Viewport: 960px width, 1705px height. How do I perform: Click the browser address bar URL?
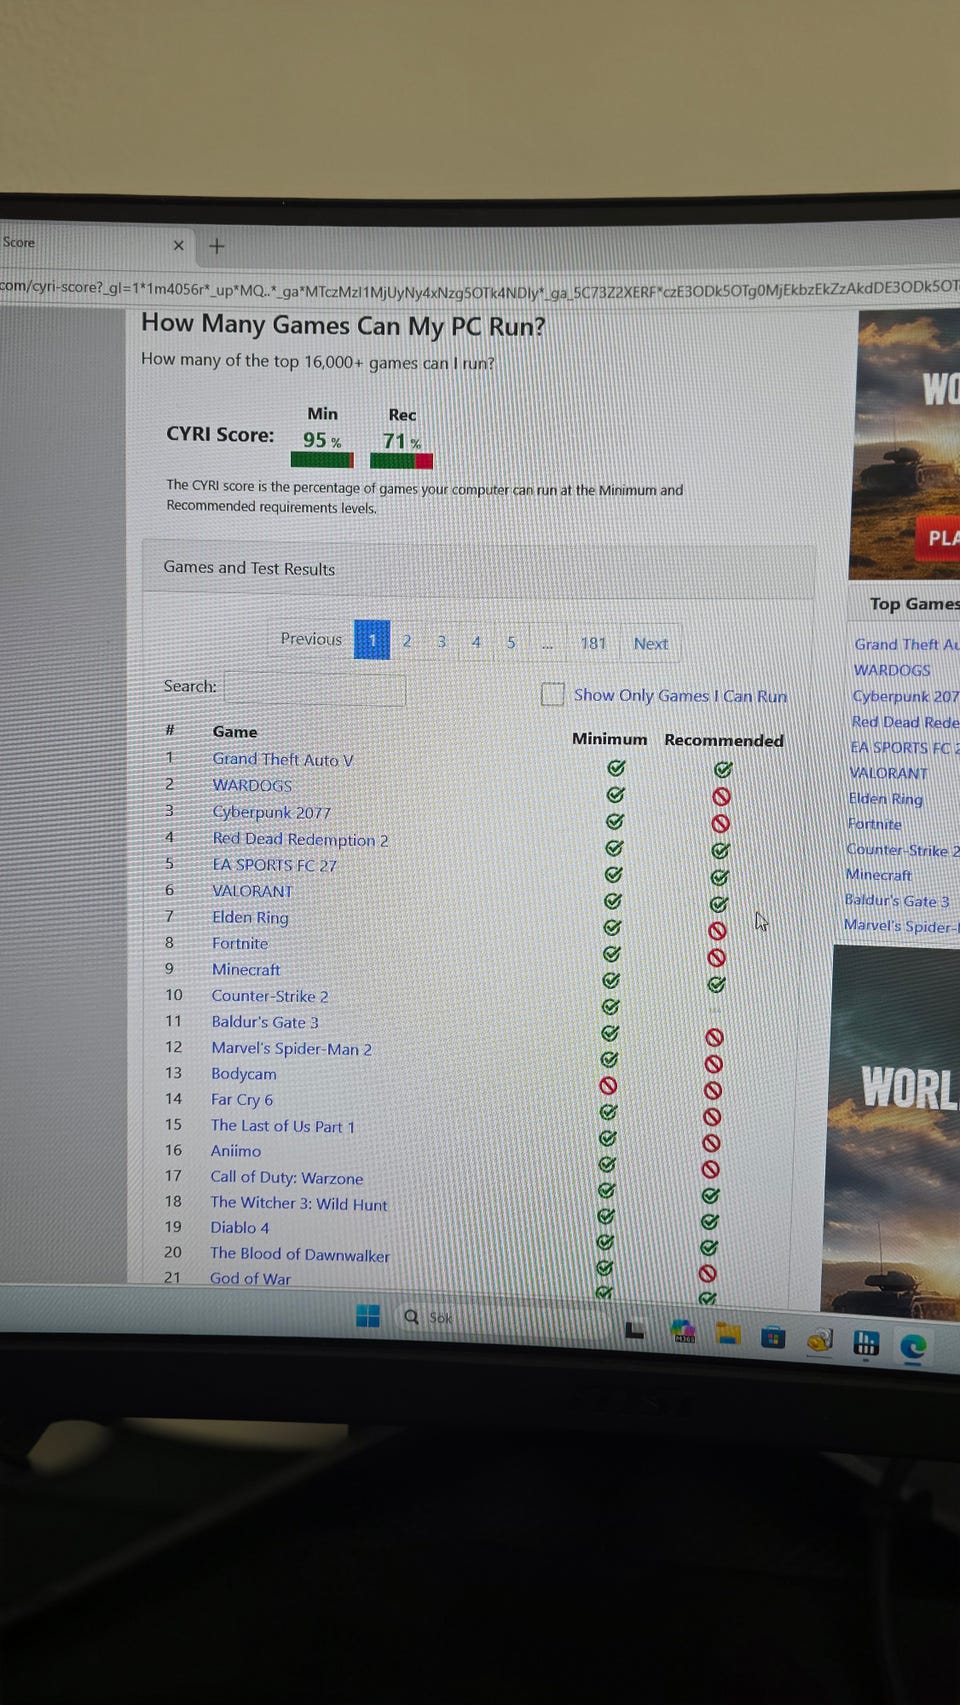coord(480,287)
